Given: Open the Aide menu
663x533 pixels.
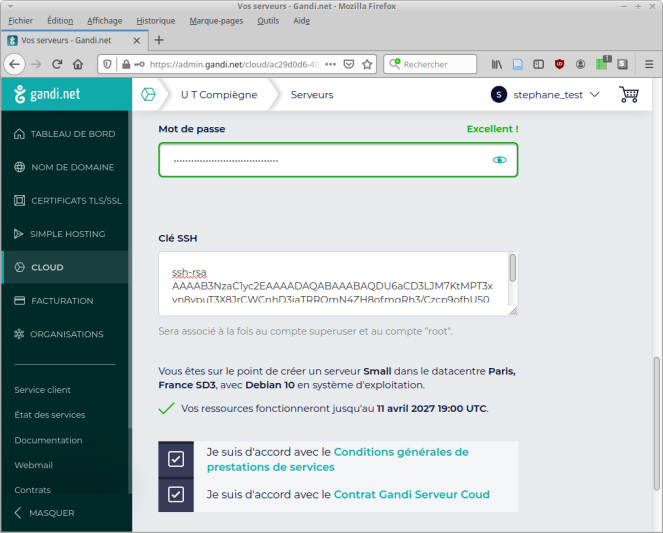Looking at the screenshot, I should pyautogui.click(x=301, y=21).
